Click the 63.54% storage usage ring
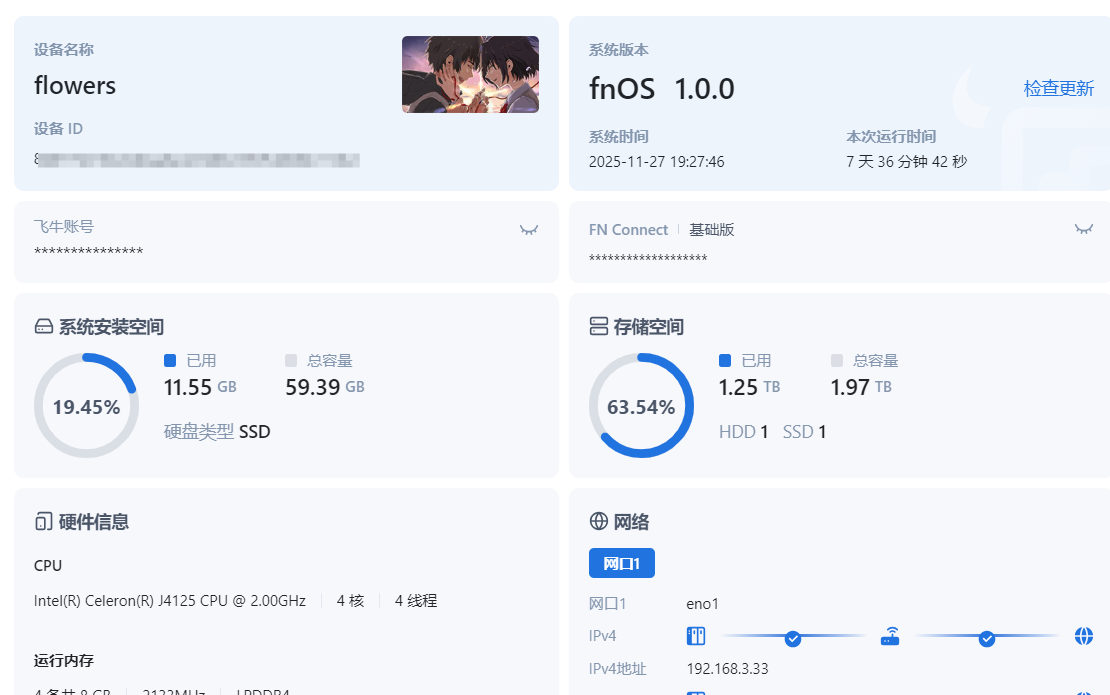1110x695 pixels. (x=641, y=406)
